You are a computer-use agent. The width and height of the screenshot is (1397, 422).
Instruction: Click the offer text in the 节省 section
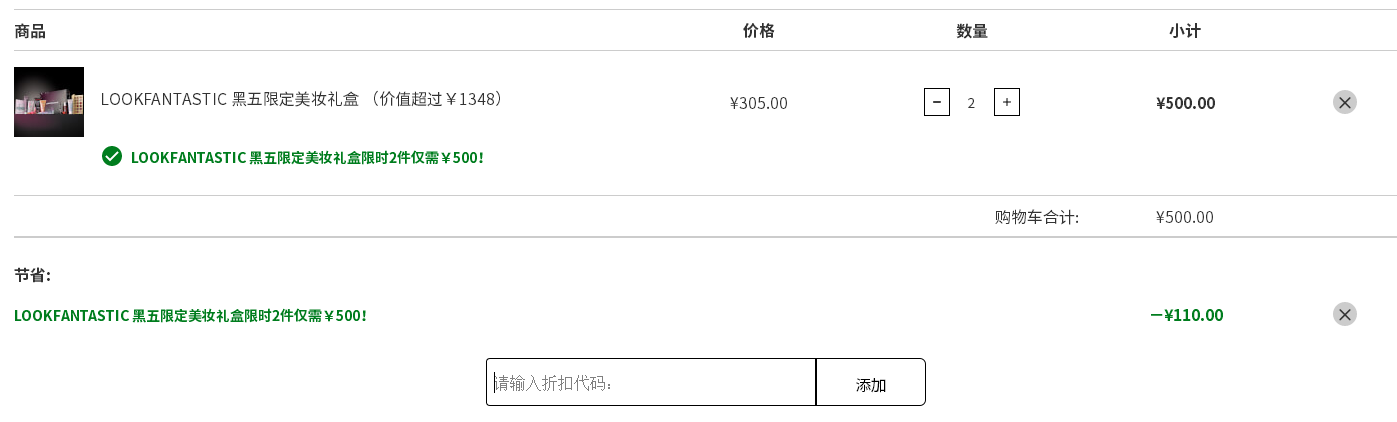(190, 316)
